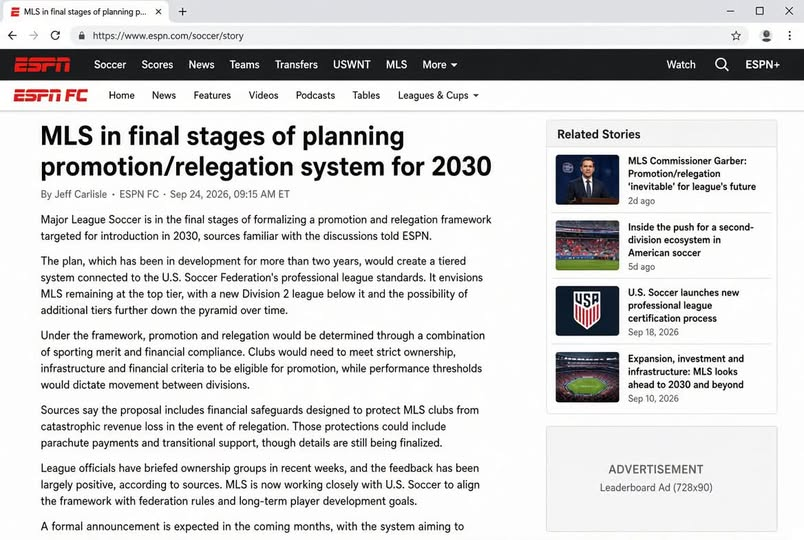Open the browser three-dot menu
The image size is (804, 540).
pos(790,35)
